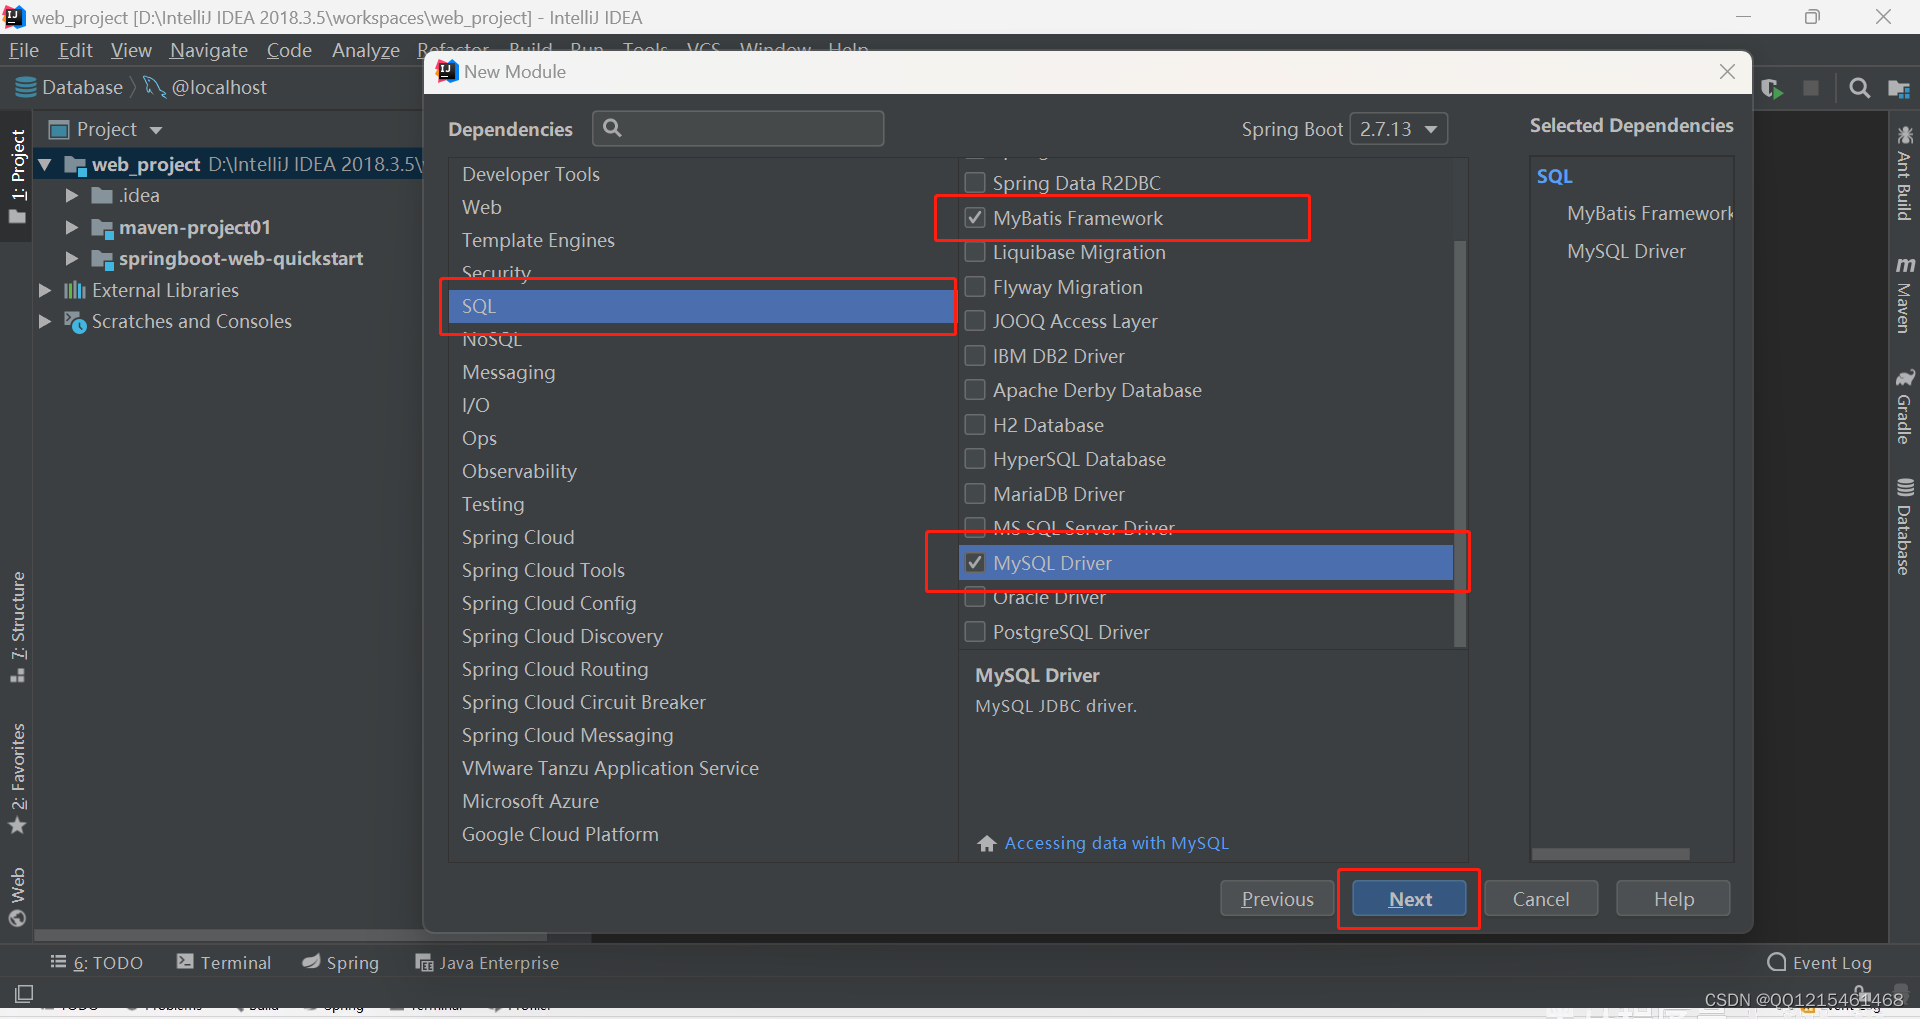Open the Terminal tool window
This screenshot has height=1019, width=1920.
click(224, 962)
